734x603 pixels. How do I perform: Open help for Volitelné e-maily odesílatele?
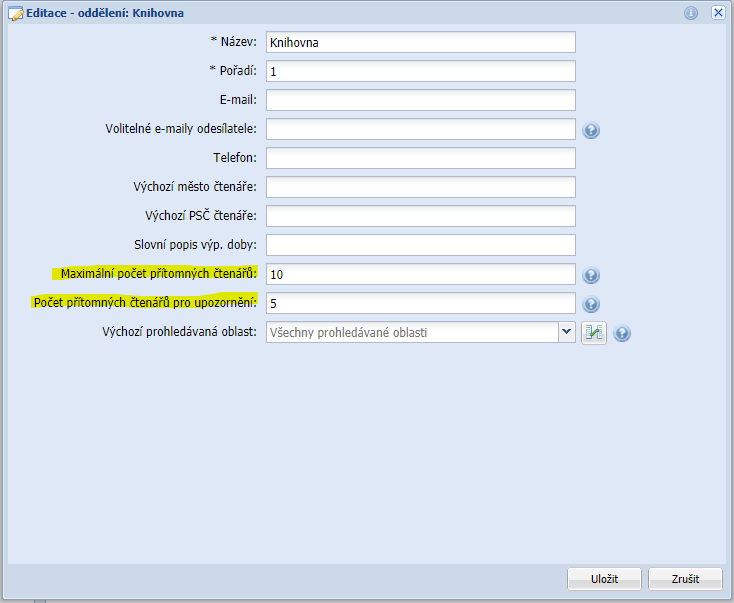click(x=591, y=130)
